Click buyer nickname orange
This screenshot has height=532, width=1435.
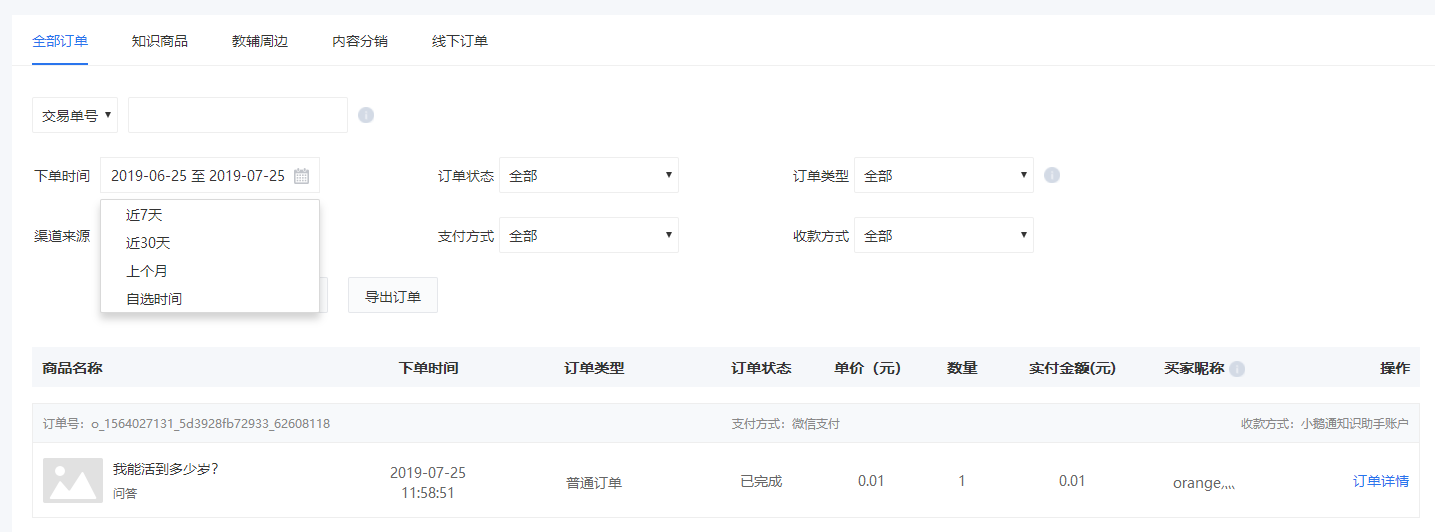[x=1204, y=483]
